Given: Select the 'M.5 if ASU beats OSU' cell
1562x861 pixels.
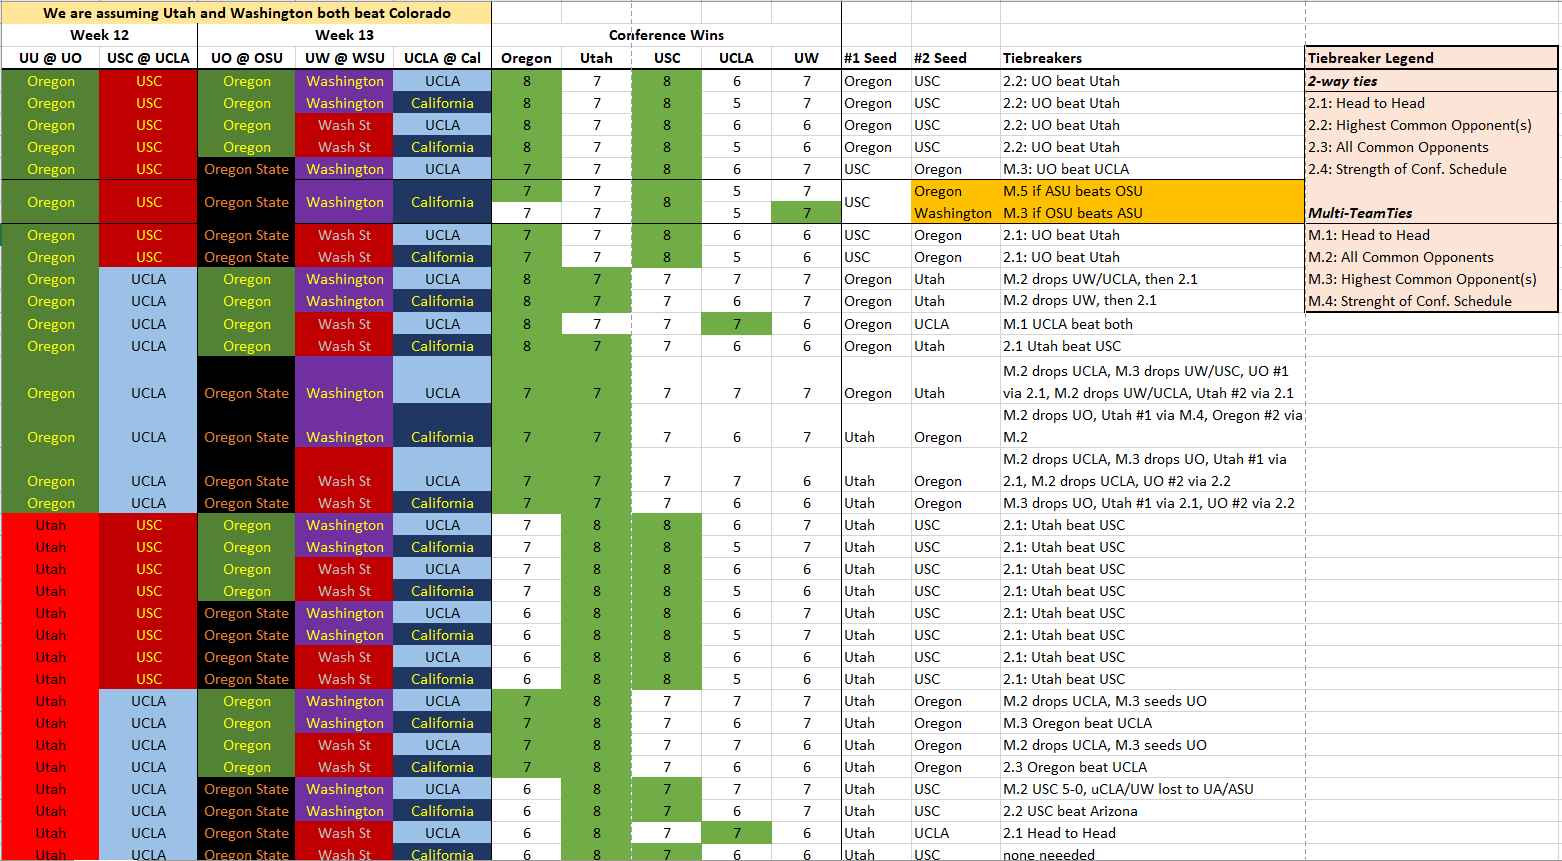Looking at the screenshot, I should [x=1152, y=191].
